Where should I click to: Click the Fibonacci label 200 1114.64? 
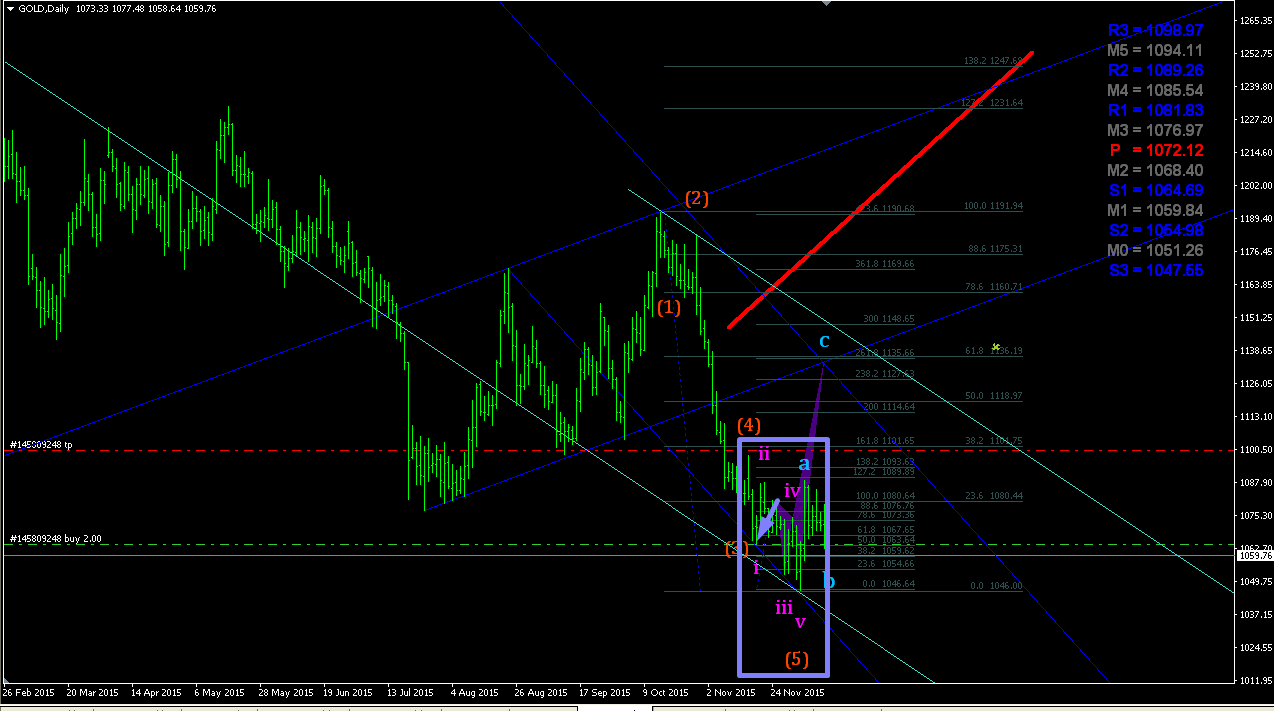(x=888, y=407)
